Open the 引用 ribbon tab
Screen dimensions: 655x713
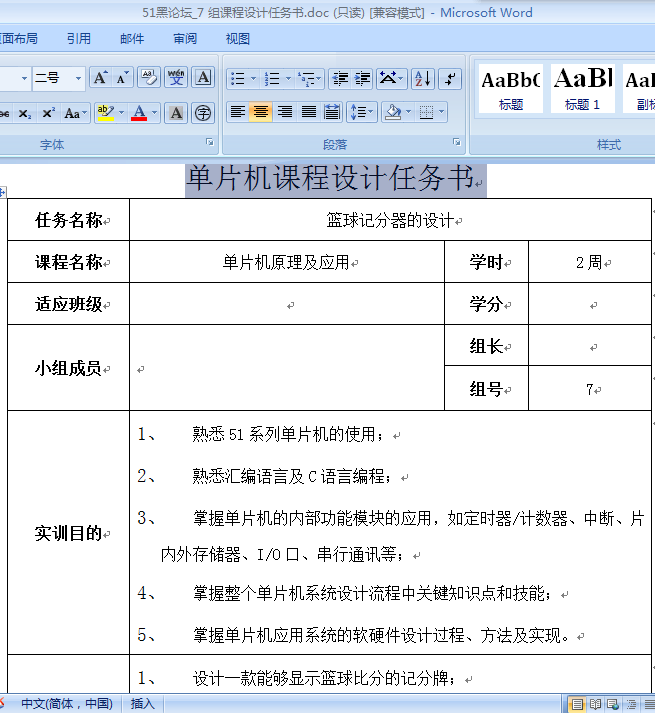pos(79,39)
